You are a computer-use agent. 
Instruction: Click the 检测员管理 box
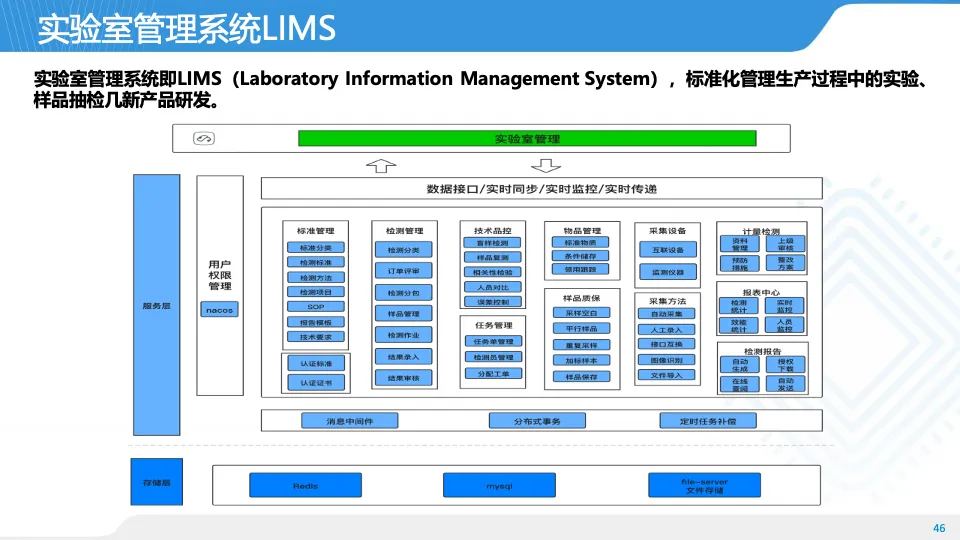tap(493, 357)
